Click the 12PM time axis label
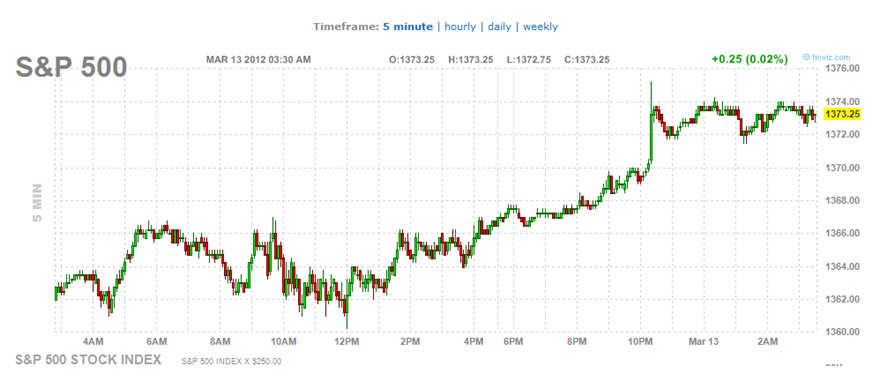The height and width of the screenshot is (392, 887). (346, 342)
